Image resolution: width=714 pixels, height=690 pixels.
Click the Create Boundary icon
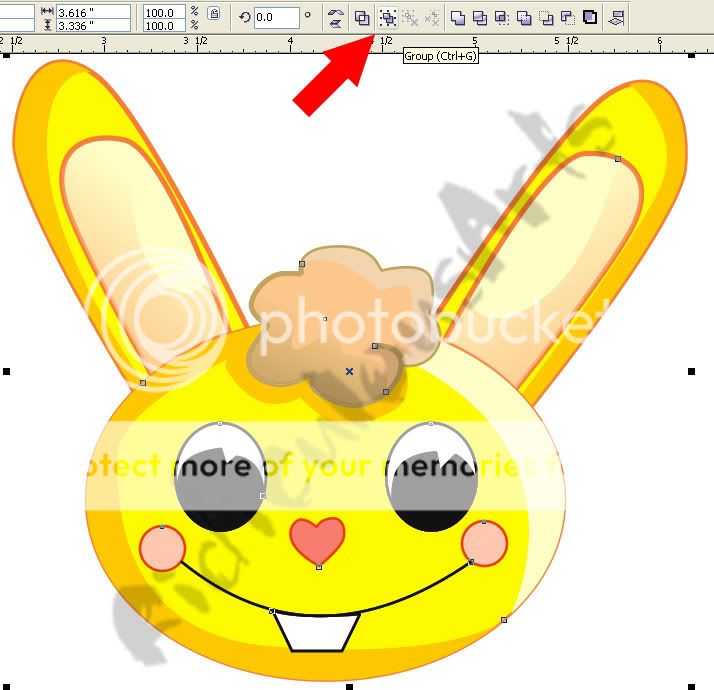[x=590, y=17]
